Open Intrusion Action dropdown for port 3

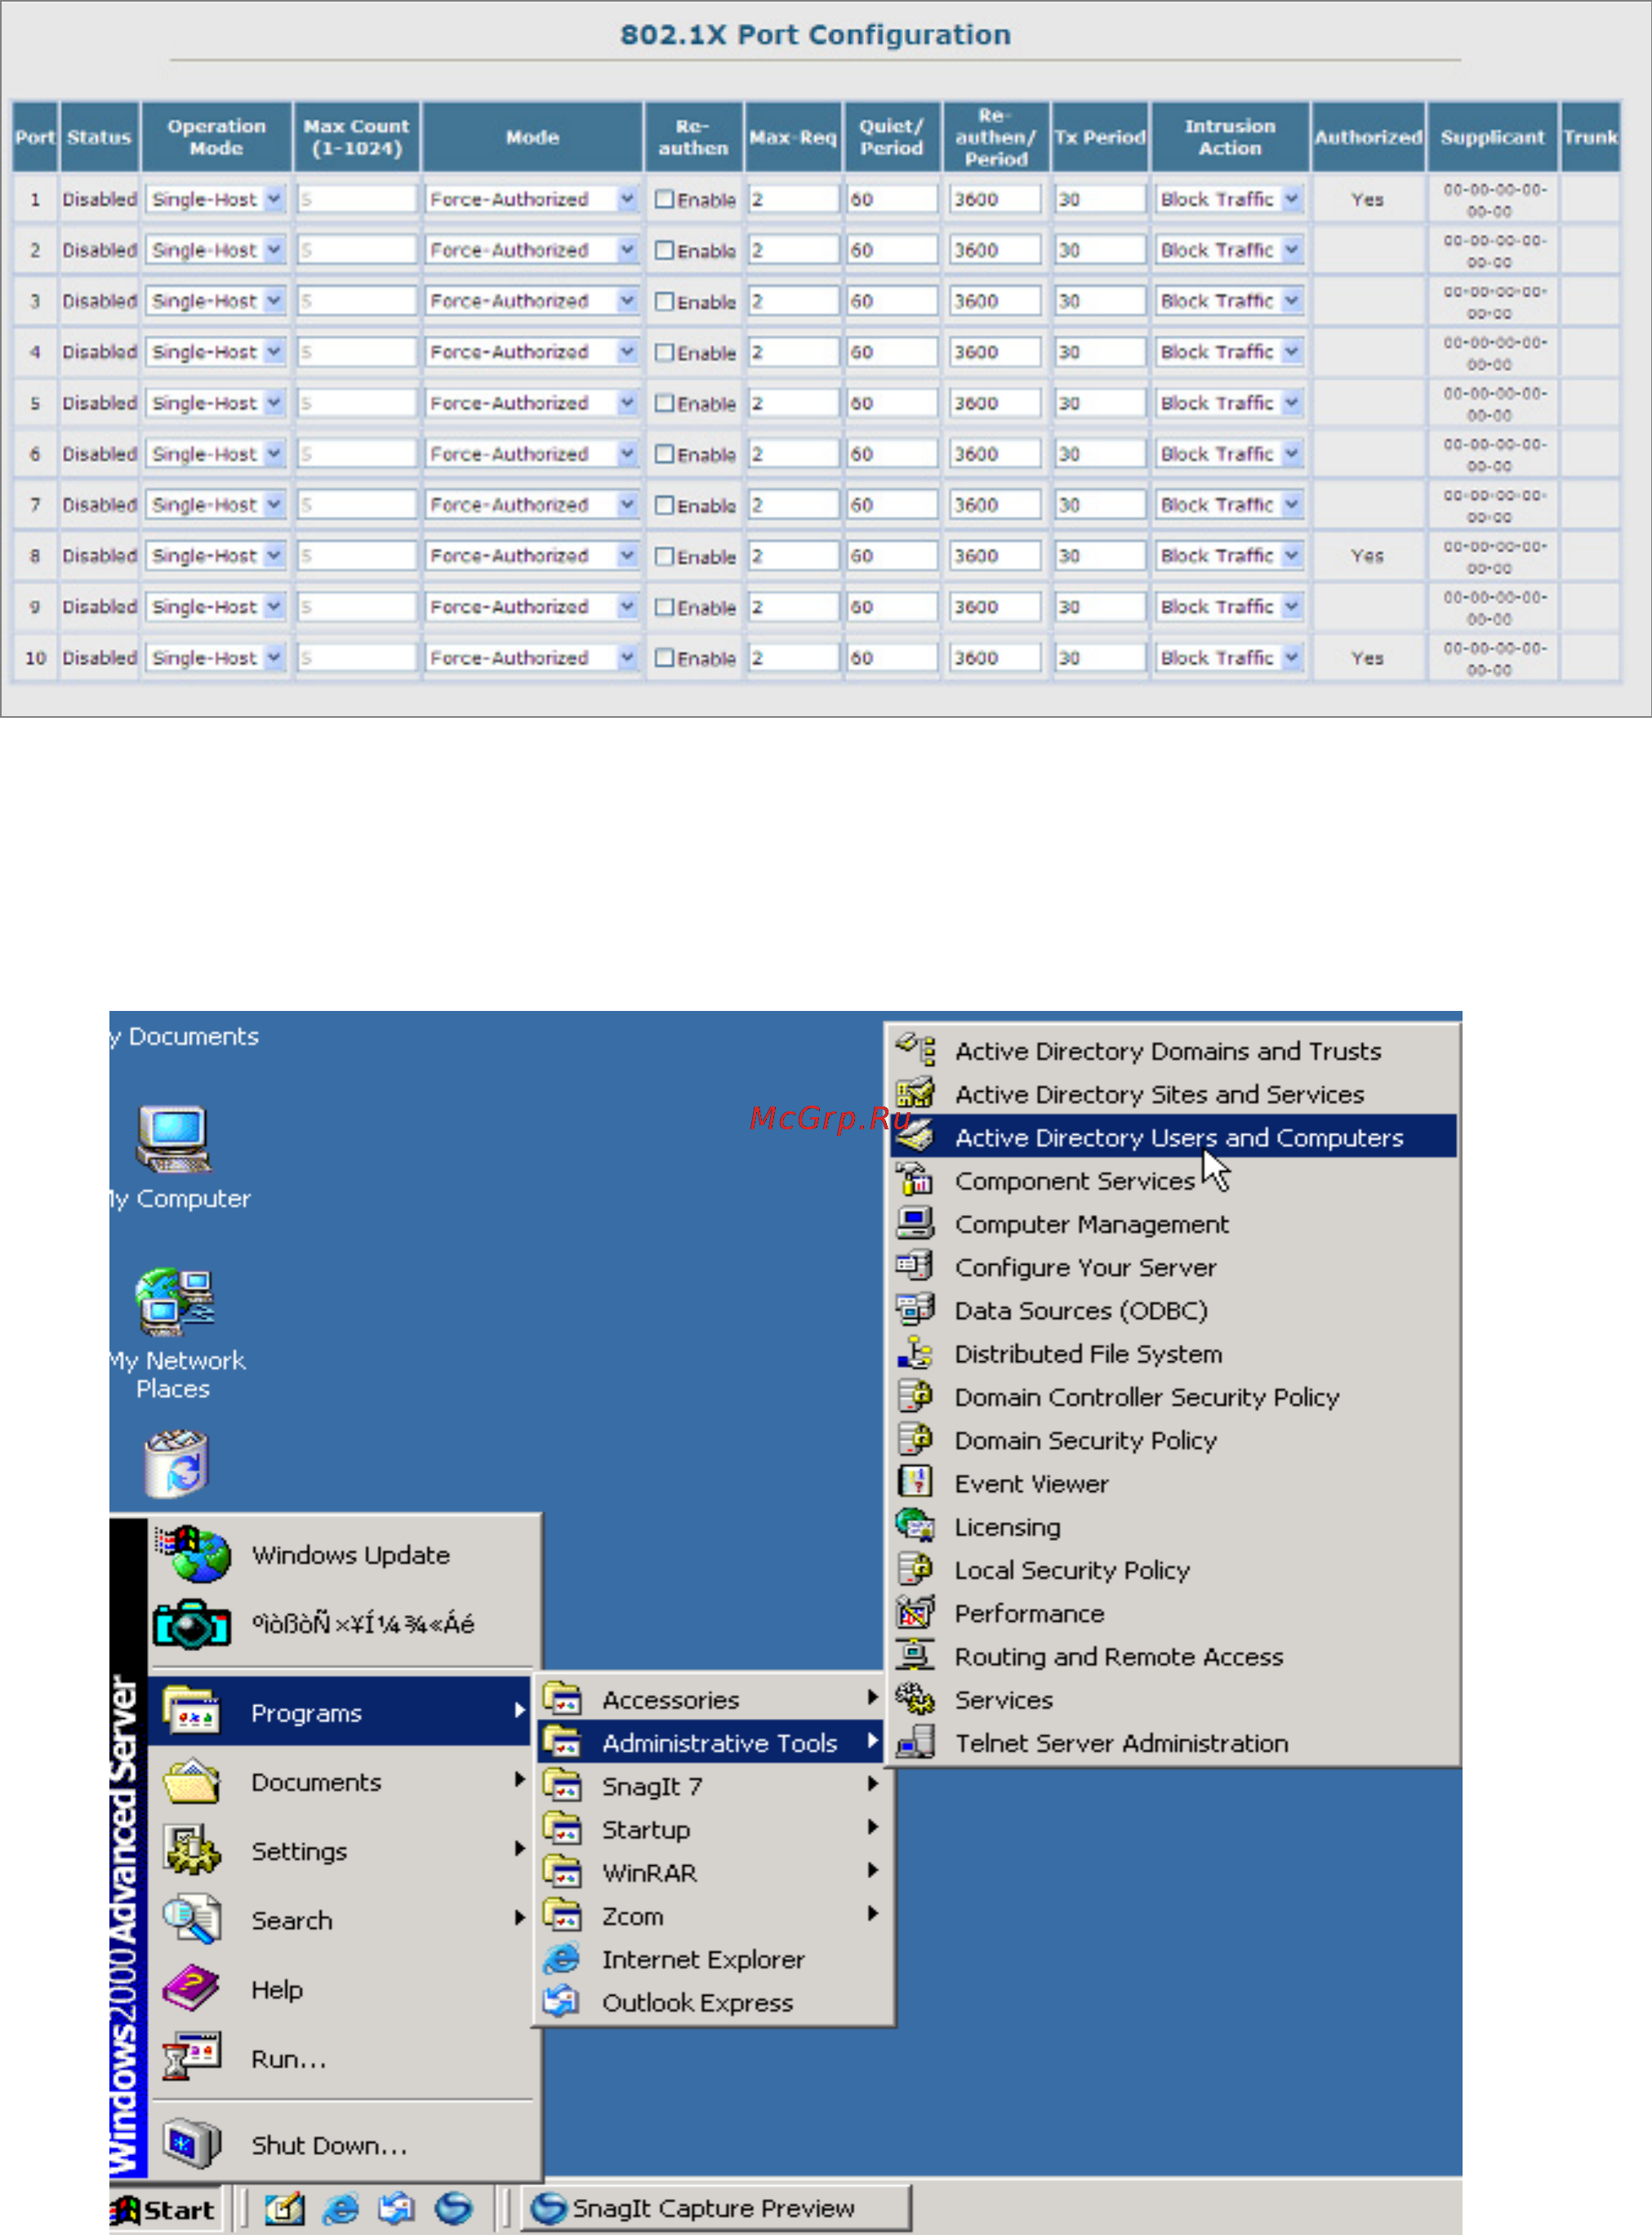click(1229, 301)
